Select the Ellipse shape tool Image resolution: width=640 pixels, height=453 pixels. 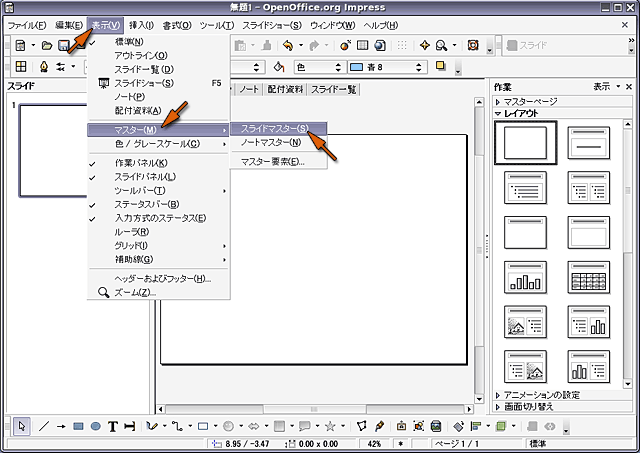(x=95, y=425)
